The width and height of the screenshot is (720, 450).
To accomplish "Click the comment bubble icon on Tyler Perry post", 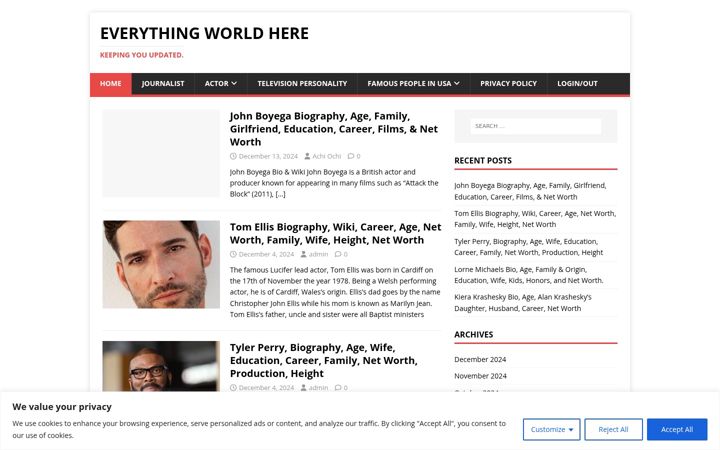I will [338, 388].
